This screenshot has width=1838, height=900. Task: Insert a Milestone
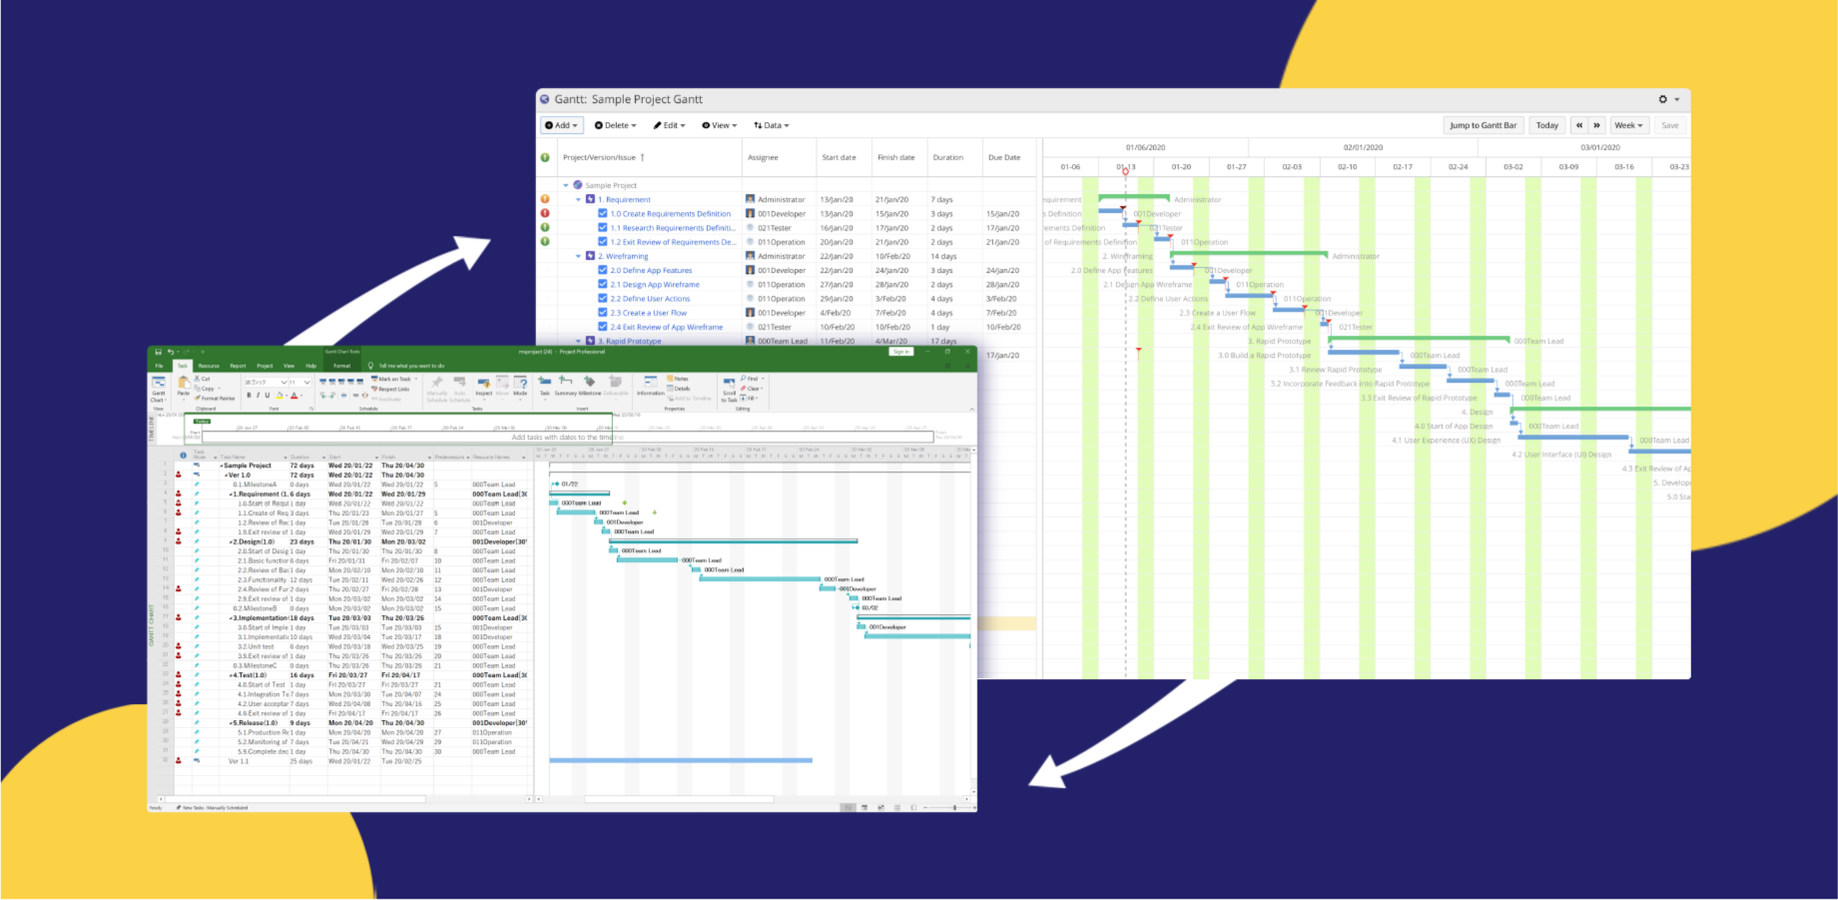[x=590, y=387]
